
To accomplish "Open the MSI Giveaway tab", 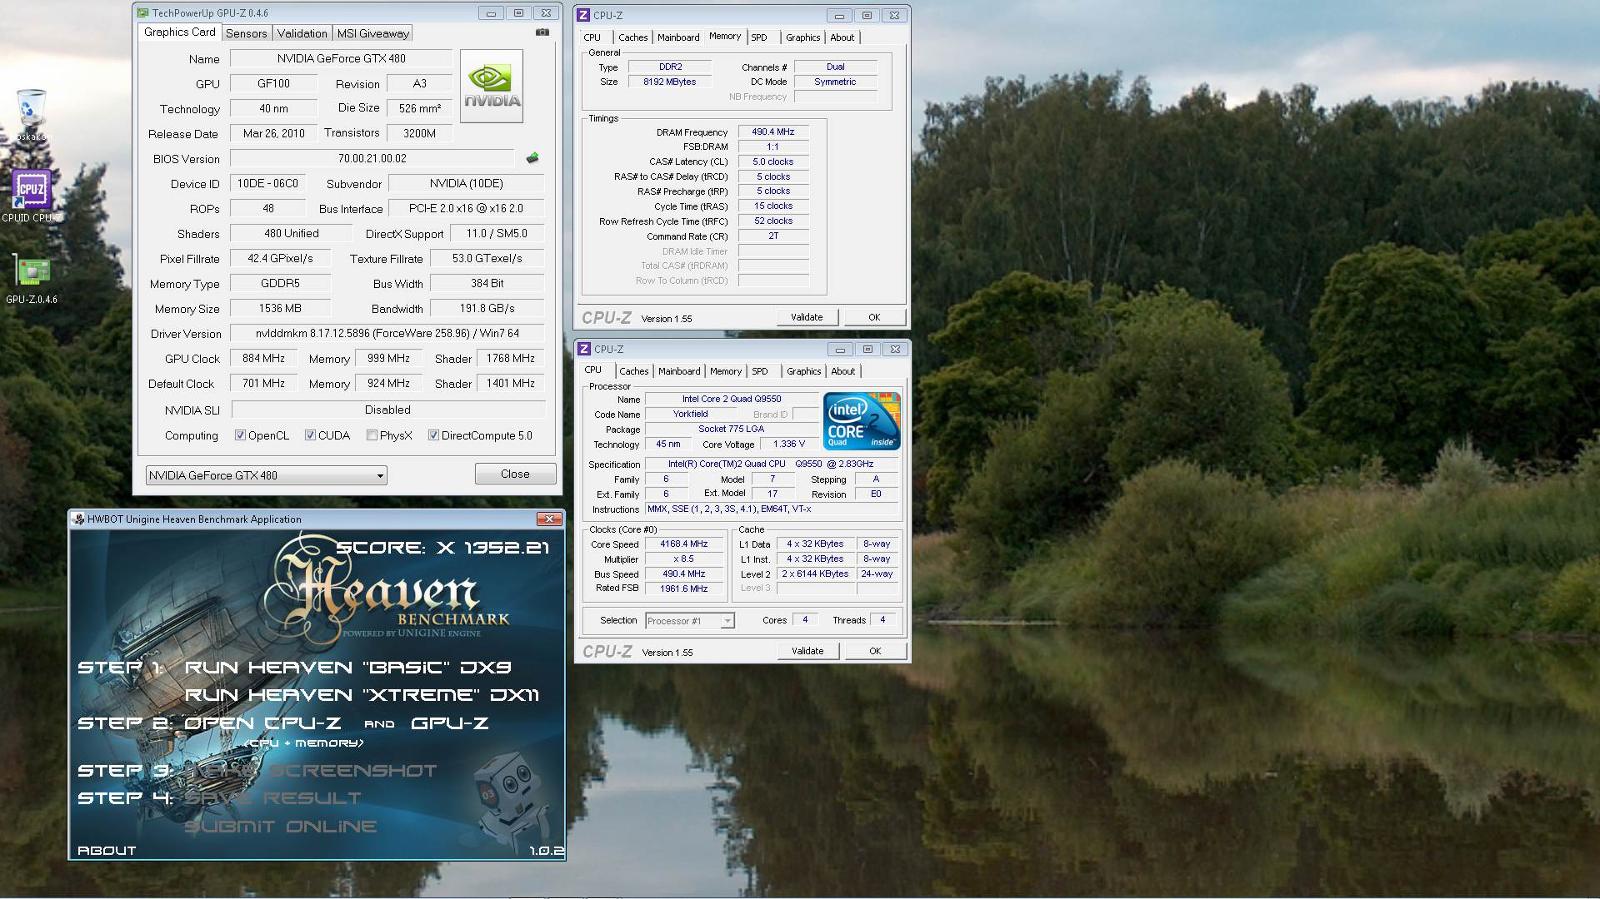I will coord(373,33).
